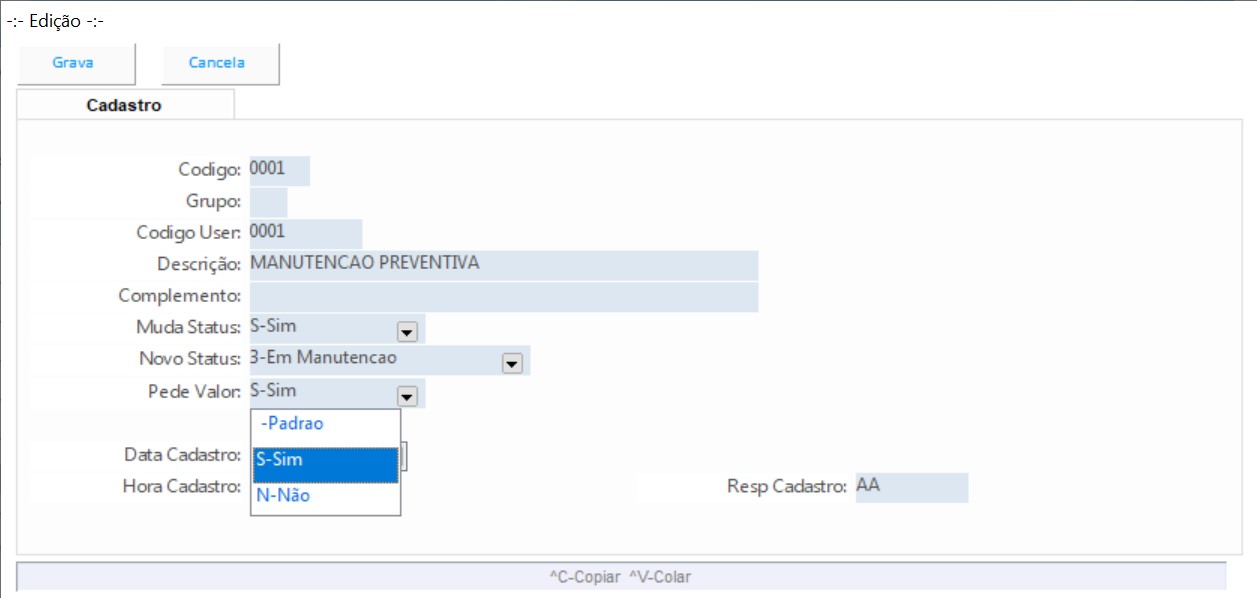
Task: Expand the Muda Status dropdown arrow
Action: [x=407, y=329]
